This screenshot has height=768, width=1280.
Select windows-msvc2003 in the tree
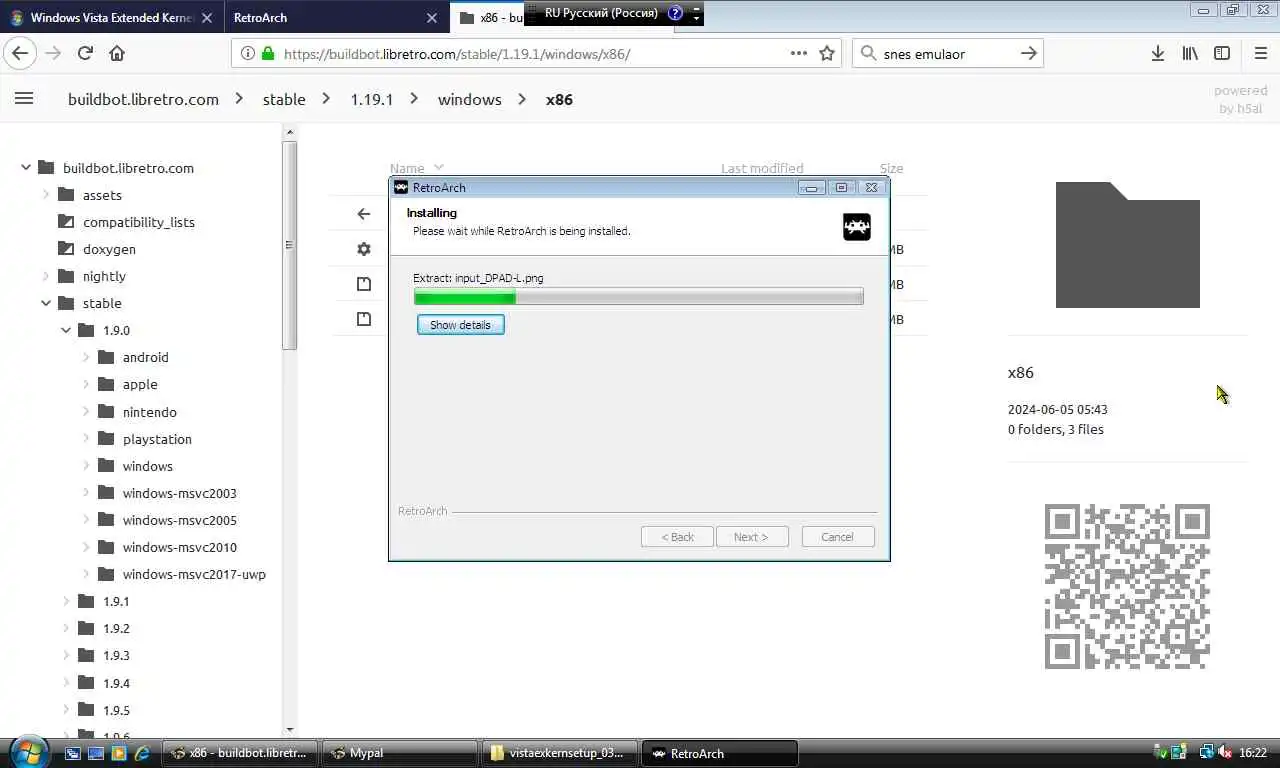pyautogui.click(x=180, y=493)
